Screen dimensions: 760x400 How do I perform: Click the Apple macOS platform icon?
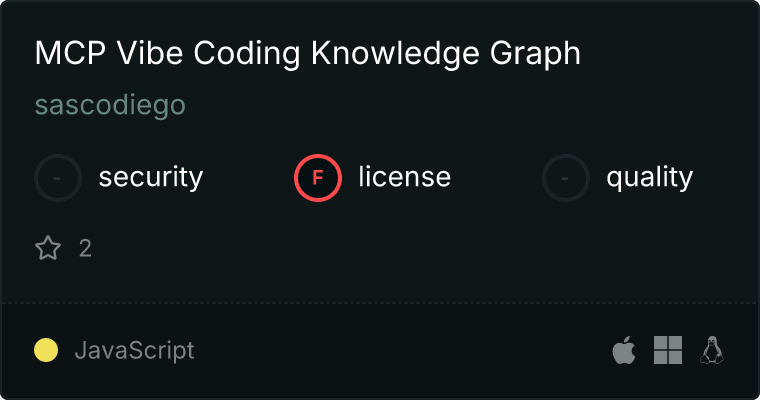(623, 350)
